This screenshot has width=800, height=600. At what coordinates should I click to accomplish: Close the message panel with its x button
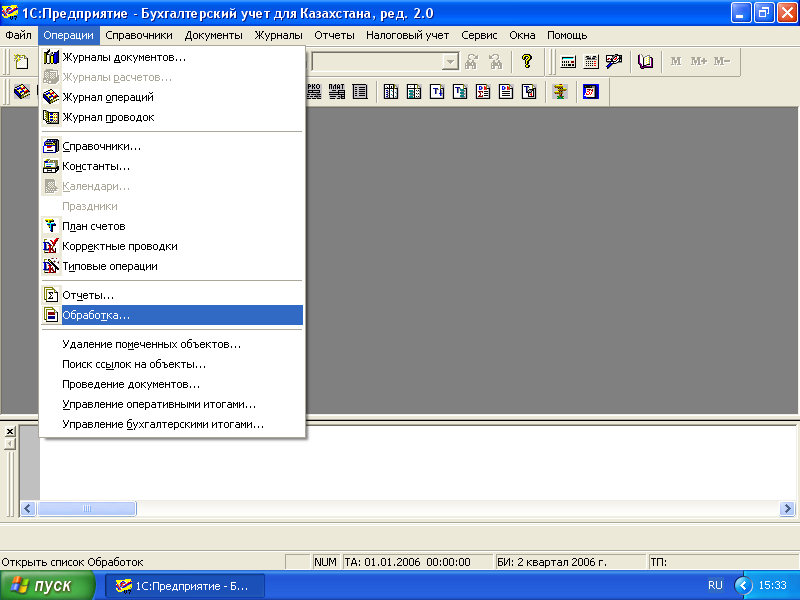pos(10,431)
